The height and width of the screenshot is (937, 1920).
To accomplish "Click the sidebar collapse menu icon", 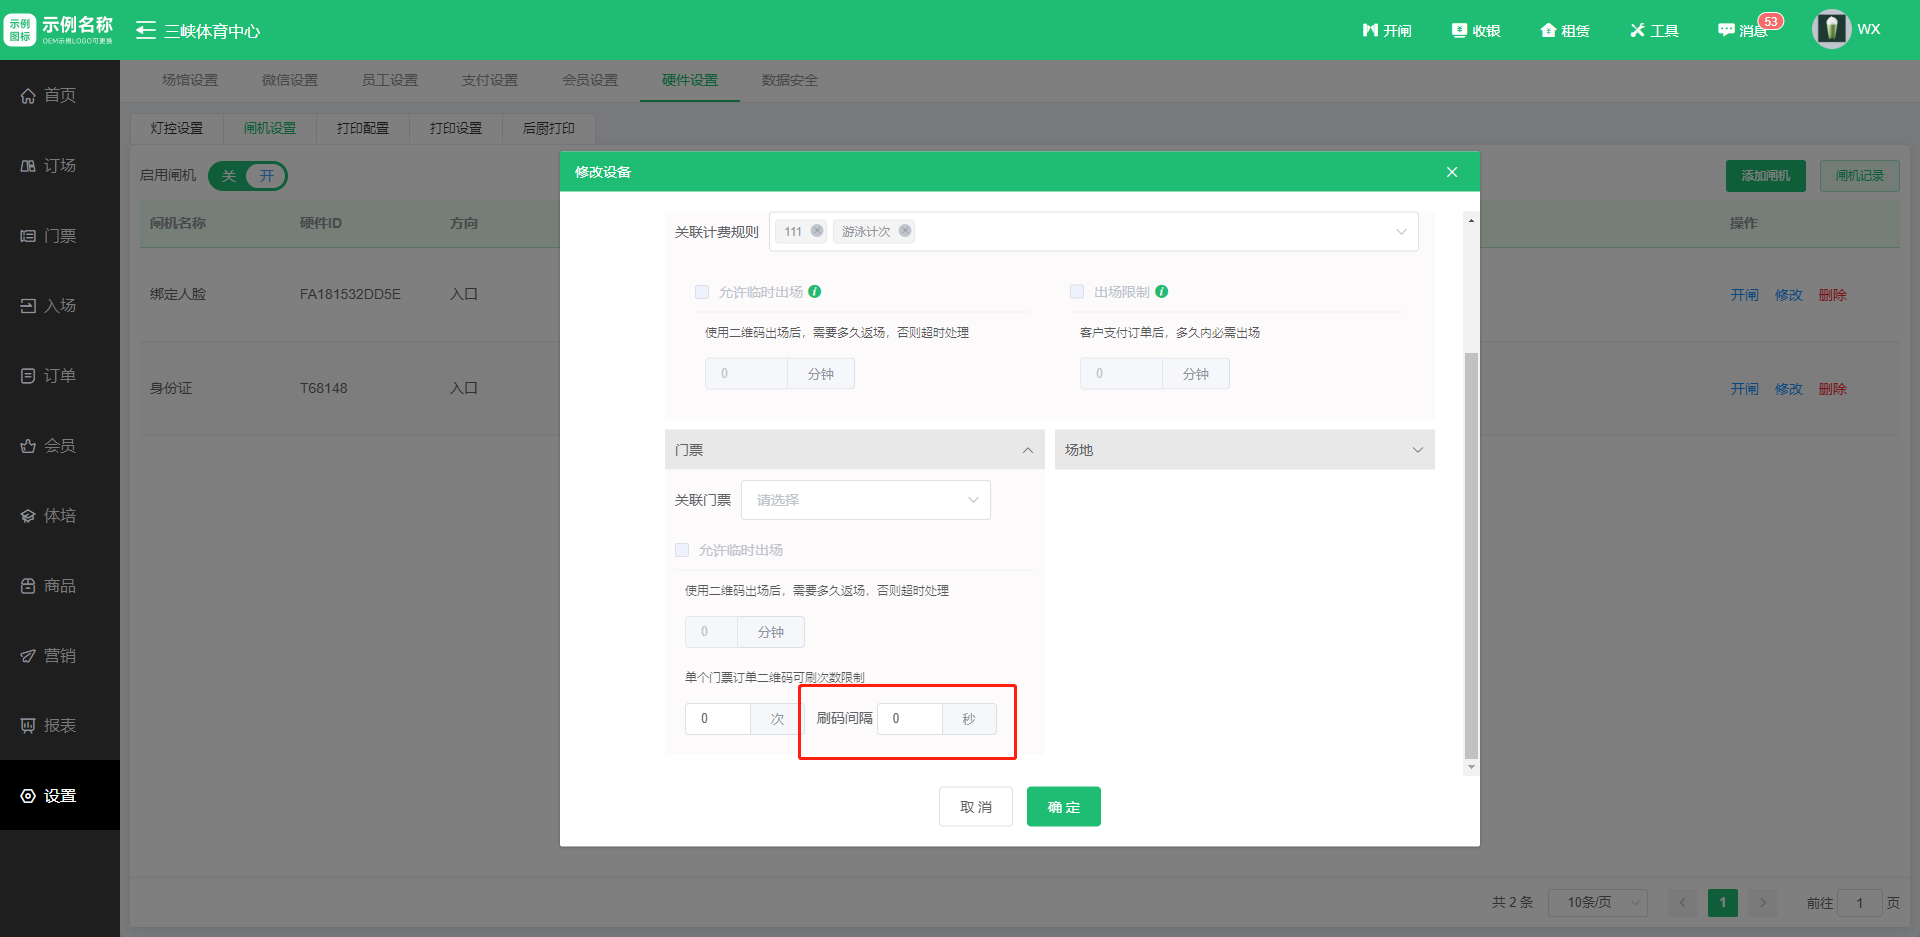I will pyautogui.click(x=146, y=30).
